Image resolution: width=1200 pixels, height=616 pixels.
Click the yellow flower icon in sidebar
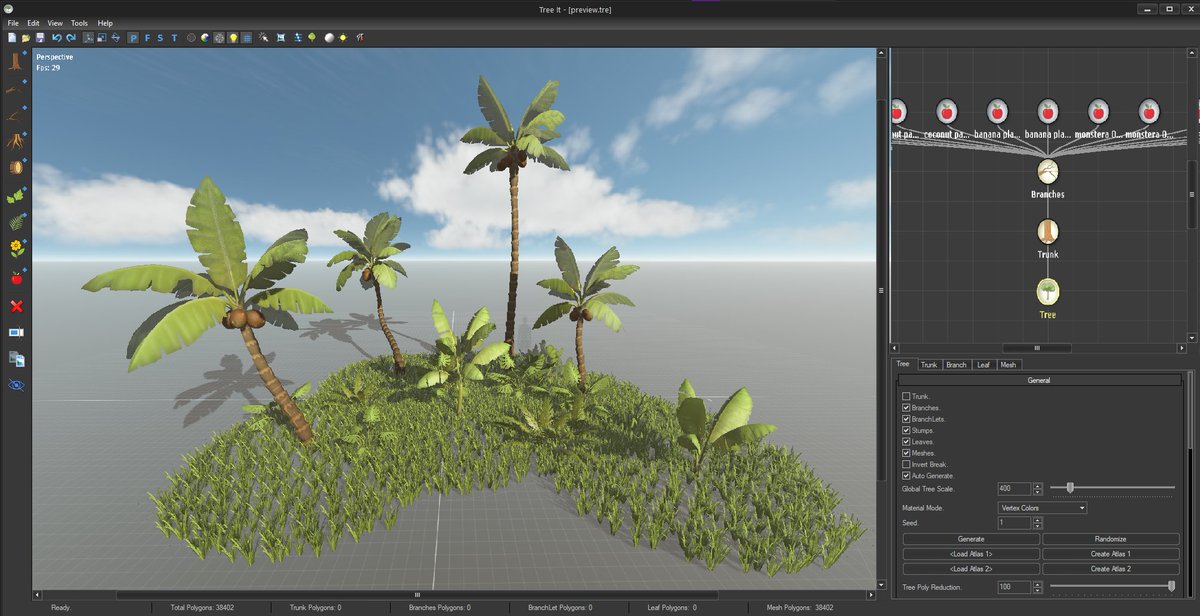pos(16,248)
